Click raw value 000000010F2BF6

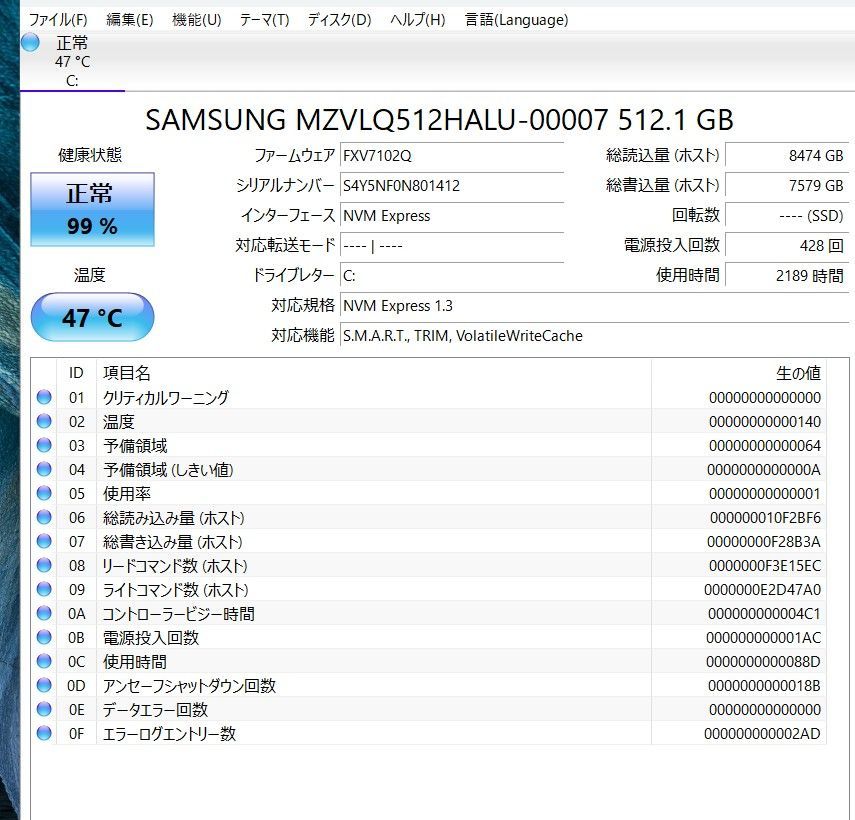click(765, 517)
